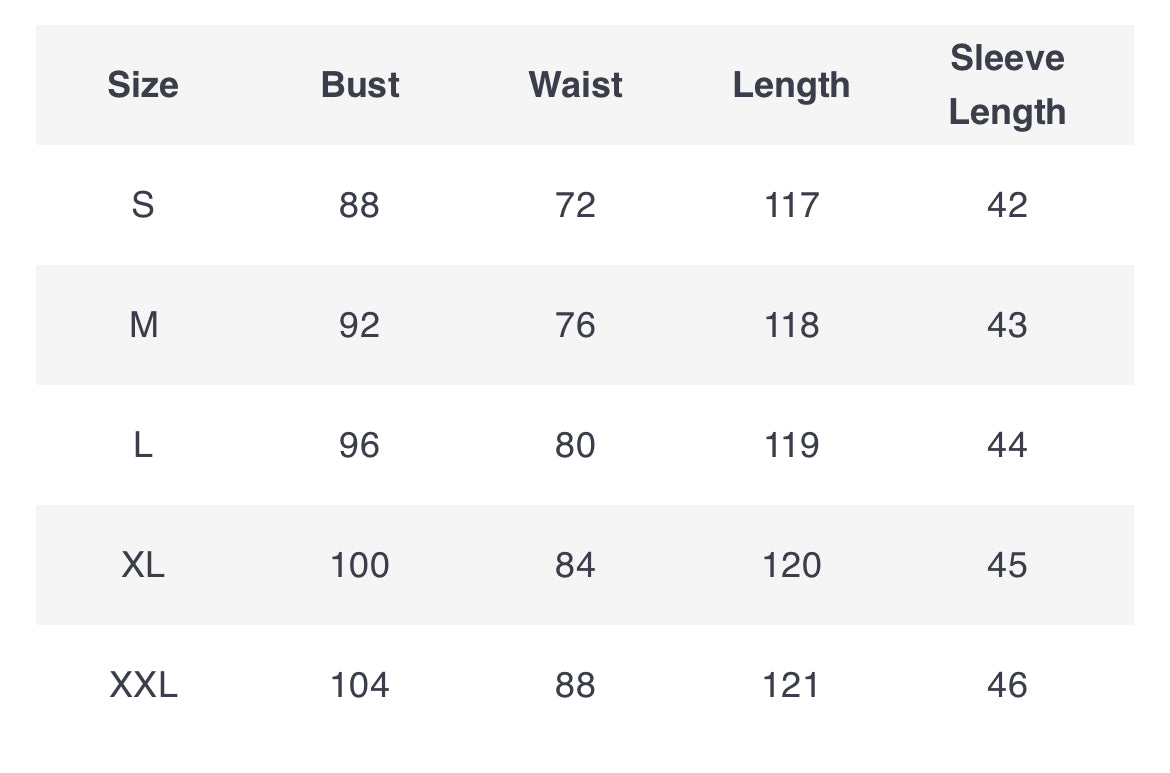Click waist value 72 in S row

575,205
